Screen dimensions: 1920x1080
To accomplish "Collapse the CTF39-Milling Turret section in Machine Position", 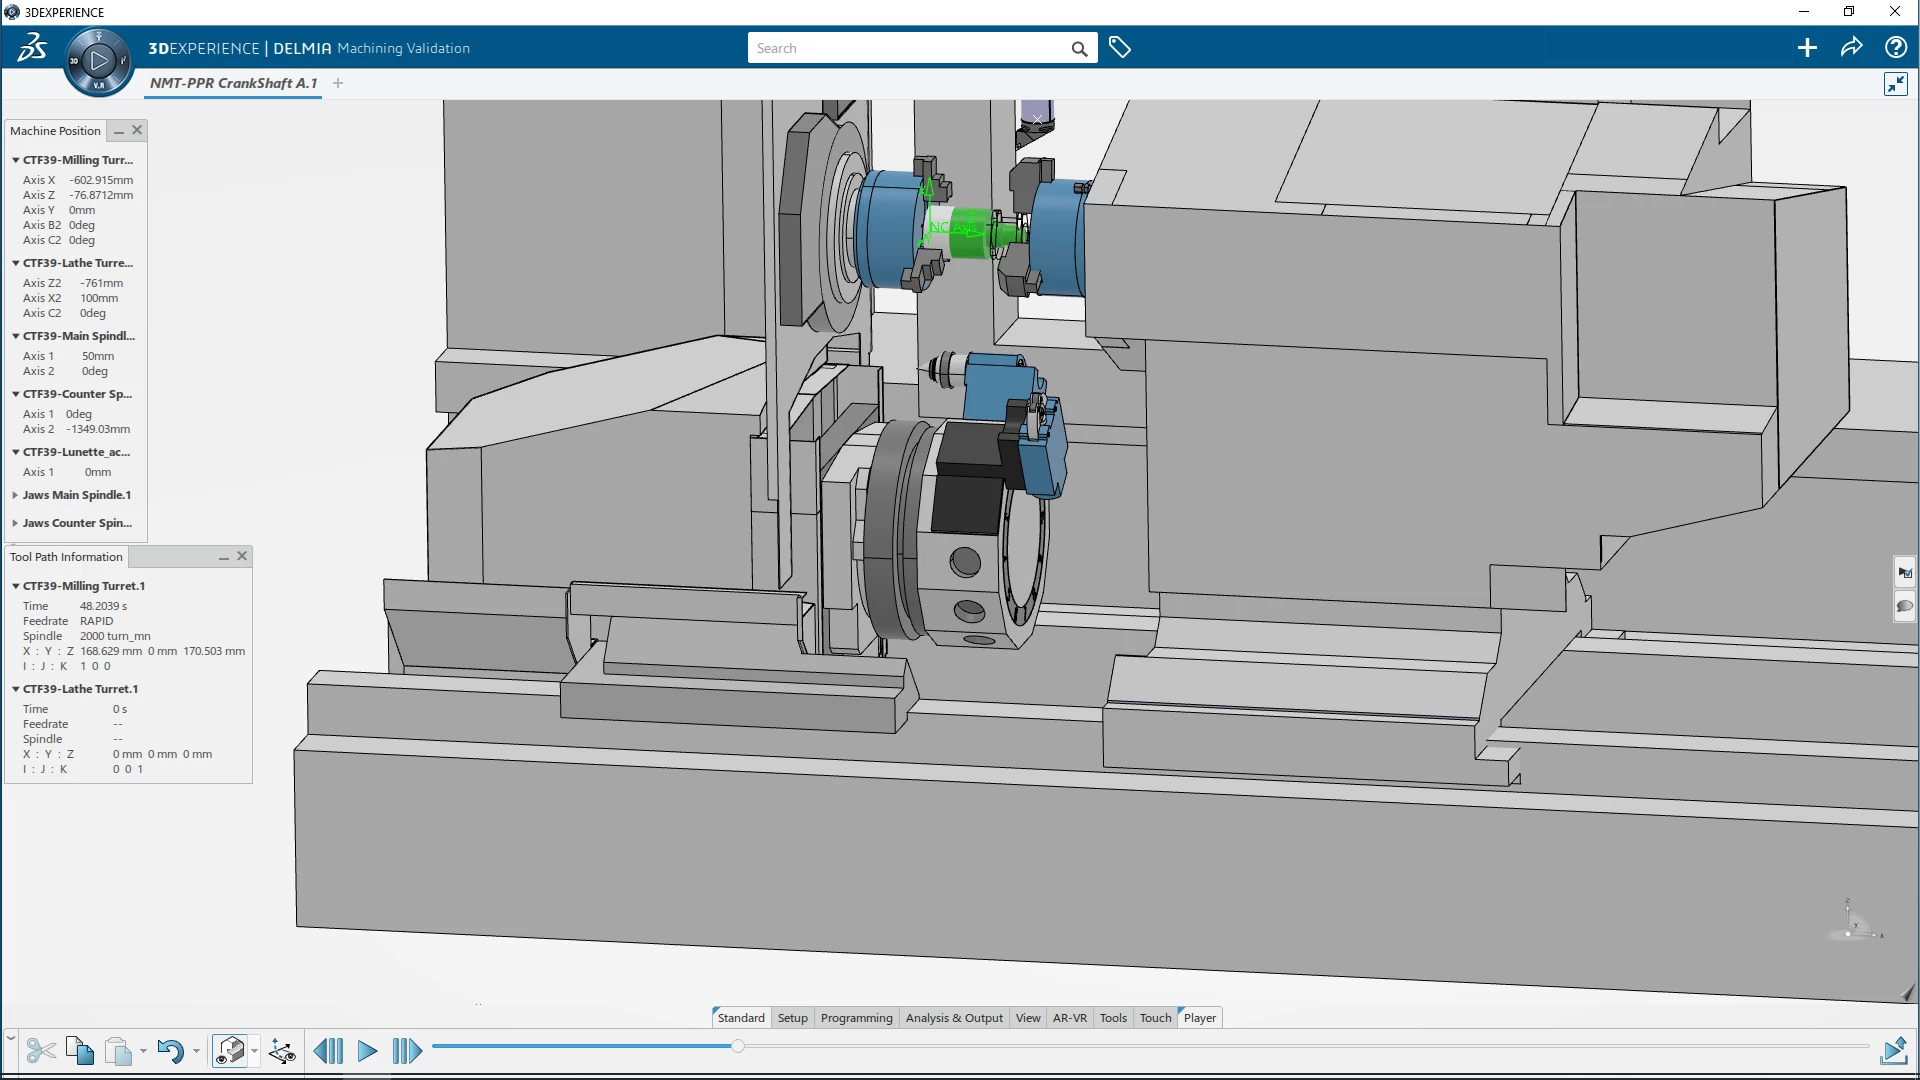I will [14, 159].
